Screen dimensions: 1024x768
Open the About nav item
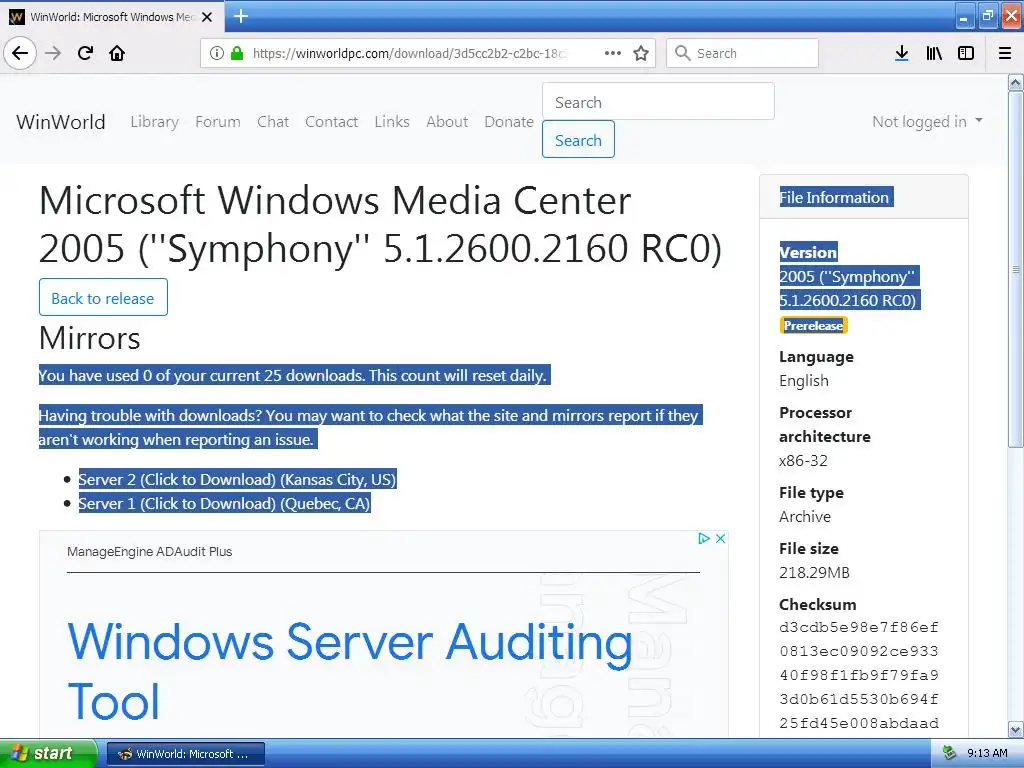click(x=447, y=121)
